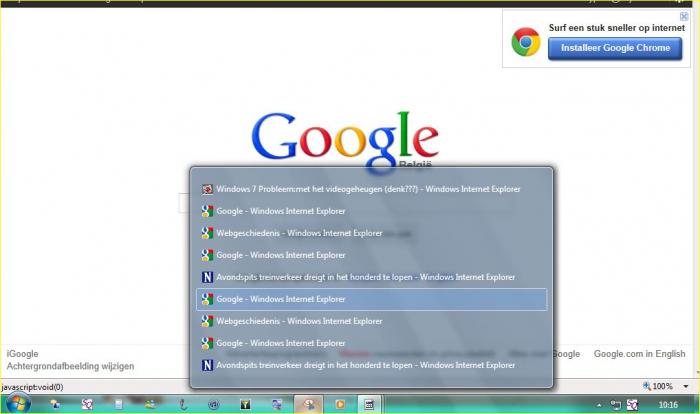The height and width of the screenshot is (414, 700).
Task: Click the first pinned taskbar icon next to Start
Action: (55, 405)
